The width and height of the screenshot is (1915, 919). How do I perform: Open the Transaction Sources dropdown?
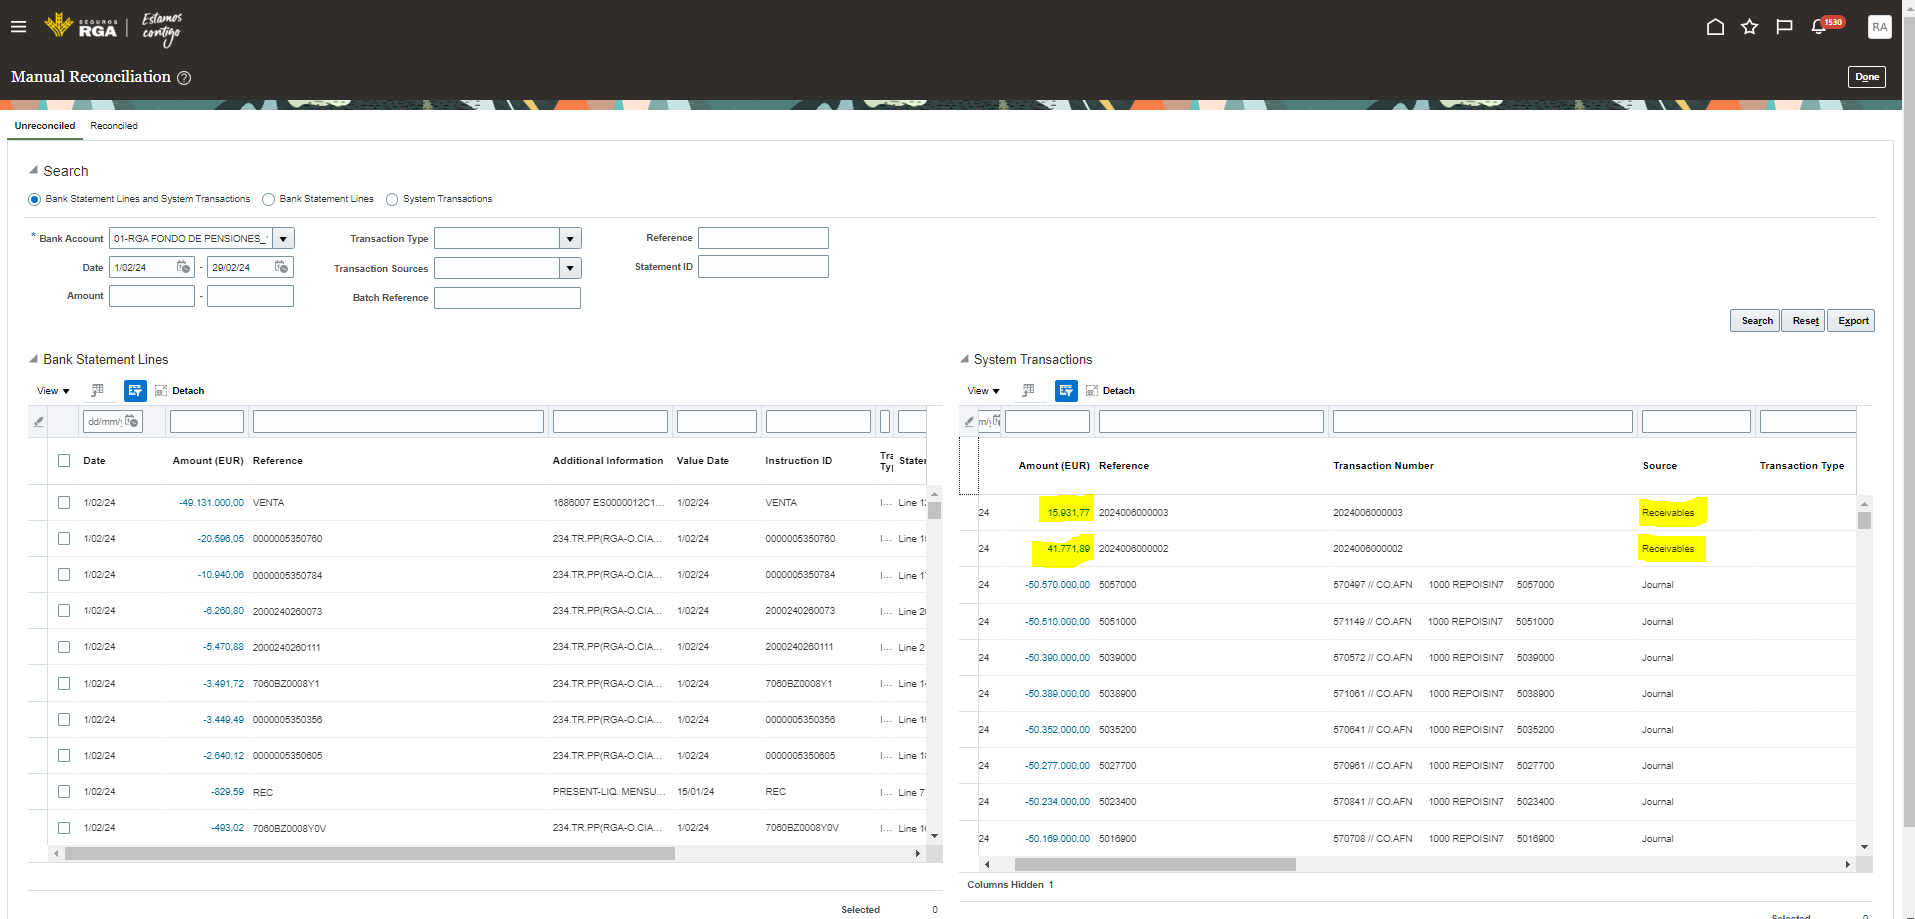[571, 268]
